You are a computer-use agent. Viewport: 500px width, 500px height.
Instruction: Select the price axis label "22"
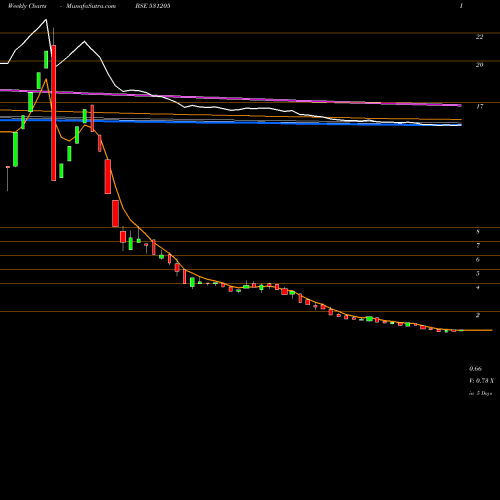[479, 37]
